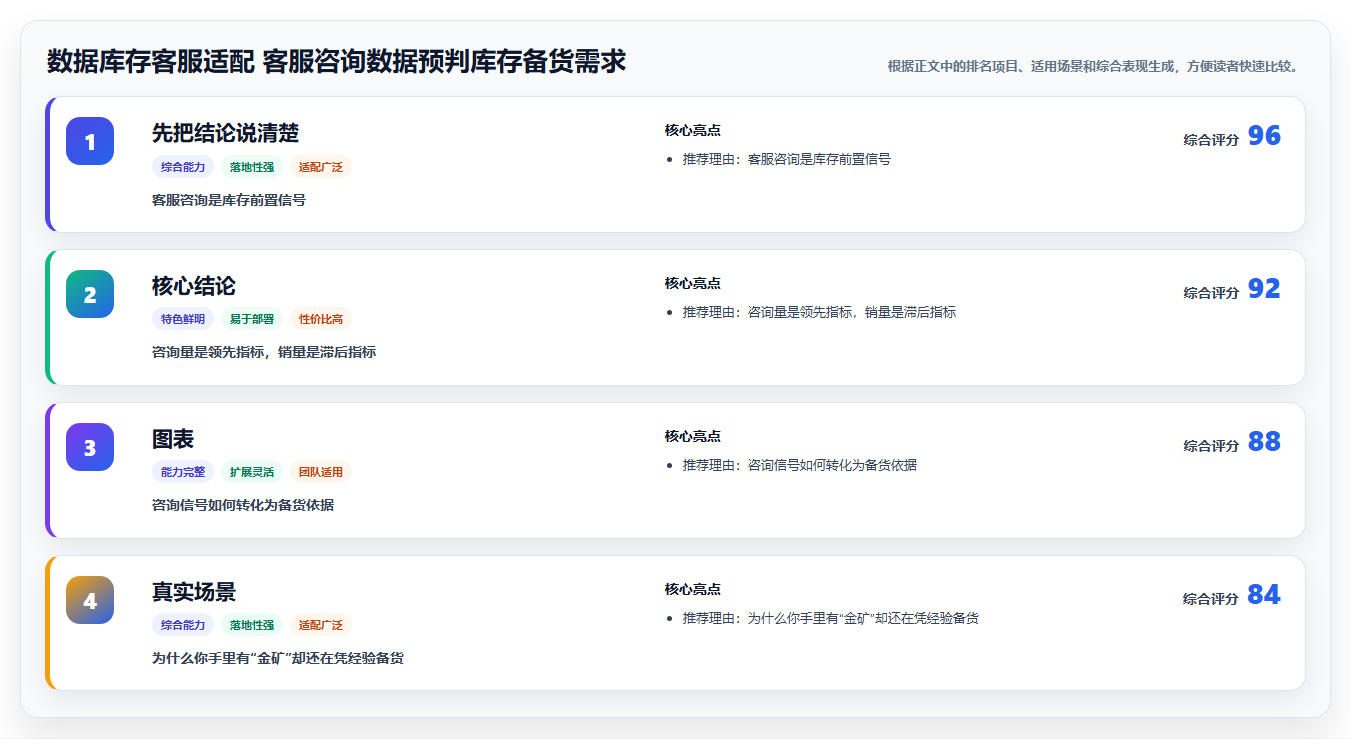Click 综合能力 tag under 真实场景
Image resolution: width=1351 pixels, height=739 pixels.
pyautogui.click(x=183, y=625)
